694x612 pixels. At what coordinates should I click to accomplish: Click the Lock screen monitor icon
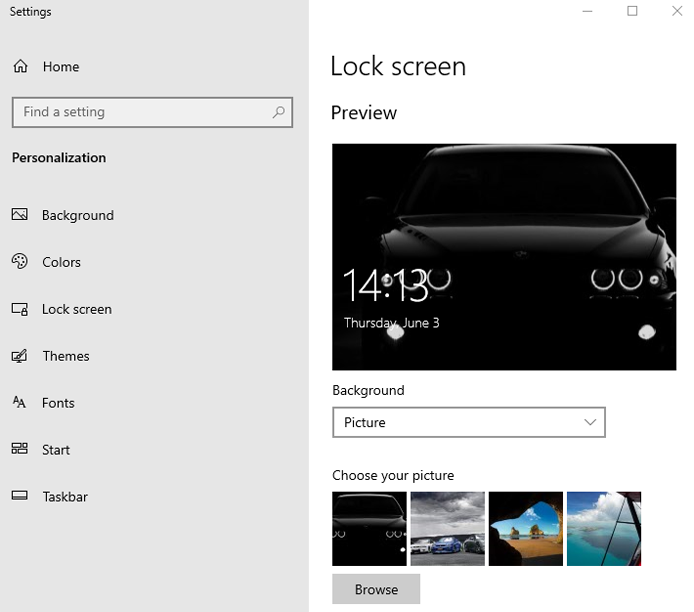coord(20,309)
